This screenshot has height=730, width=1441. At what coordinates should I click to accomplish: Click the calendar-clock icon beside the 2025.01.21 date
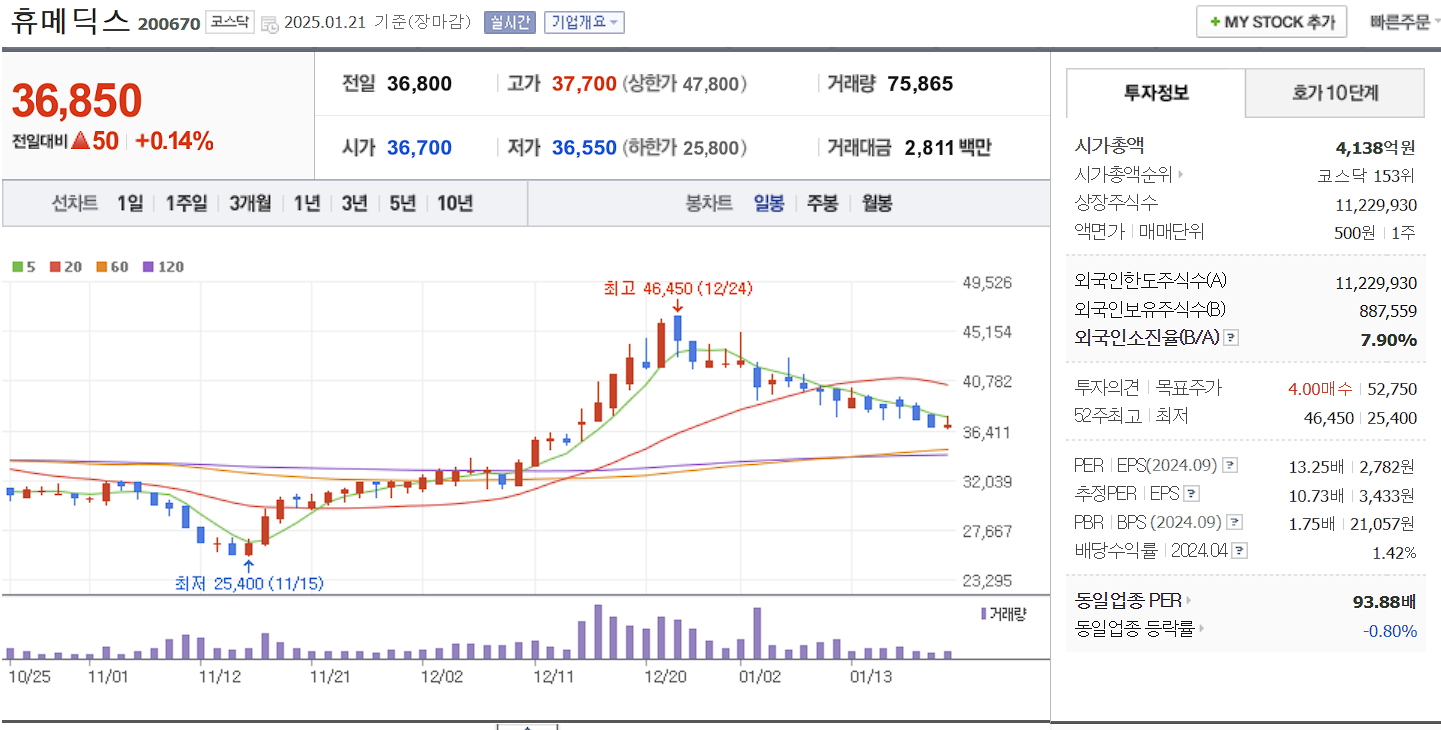click(268, 22)
